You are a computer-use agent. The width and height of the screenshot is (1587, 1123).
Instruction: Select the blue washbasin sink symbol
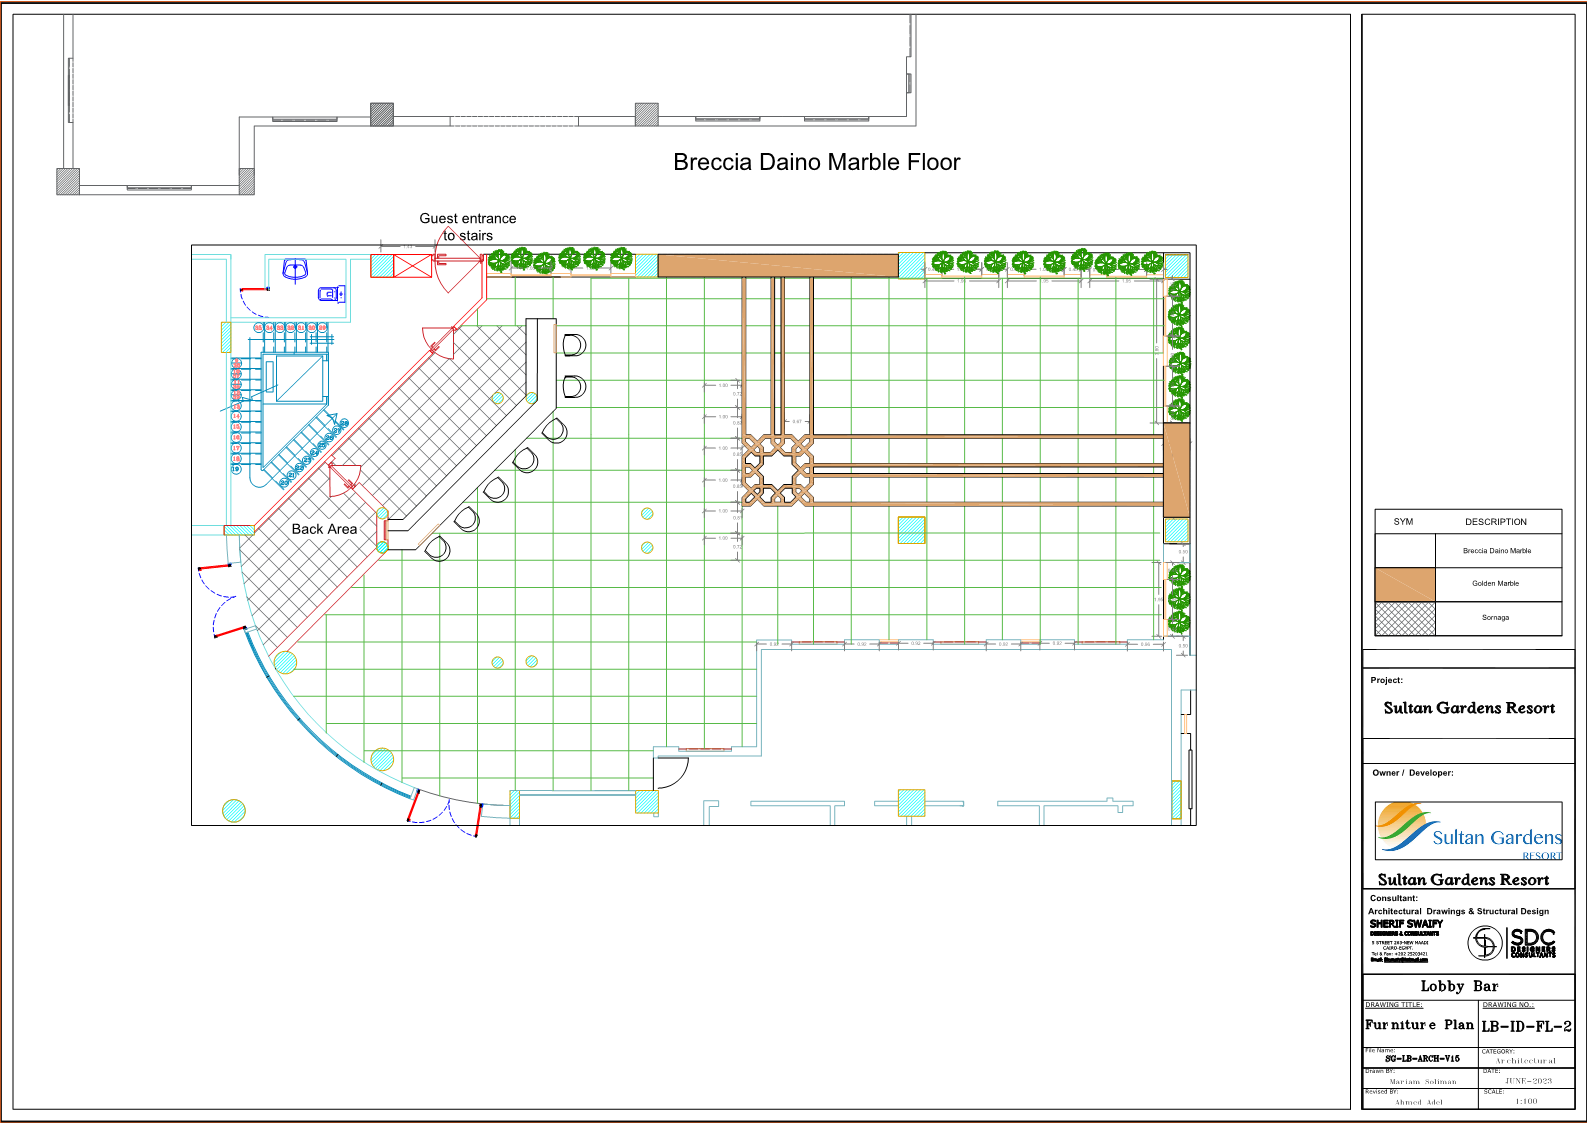(x=295, y=269)
